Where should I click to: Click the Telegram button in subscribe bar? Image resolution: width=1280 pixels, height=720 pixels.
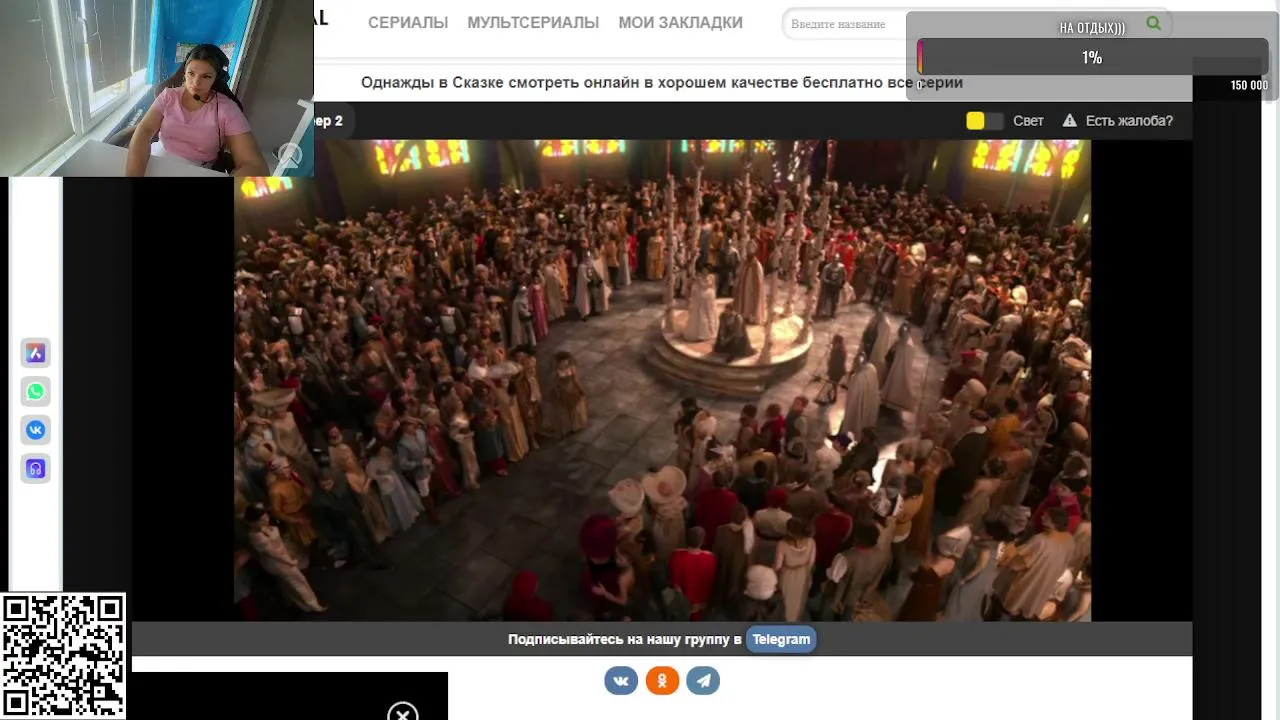coord(781,639)
